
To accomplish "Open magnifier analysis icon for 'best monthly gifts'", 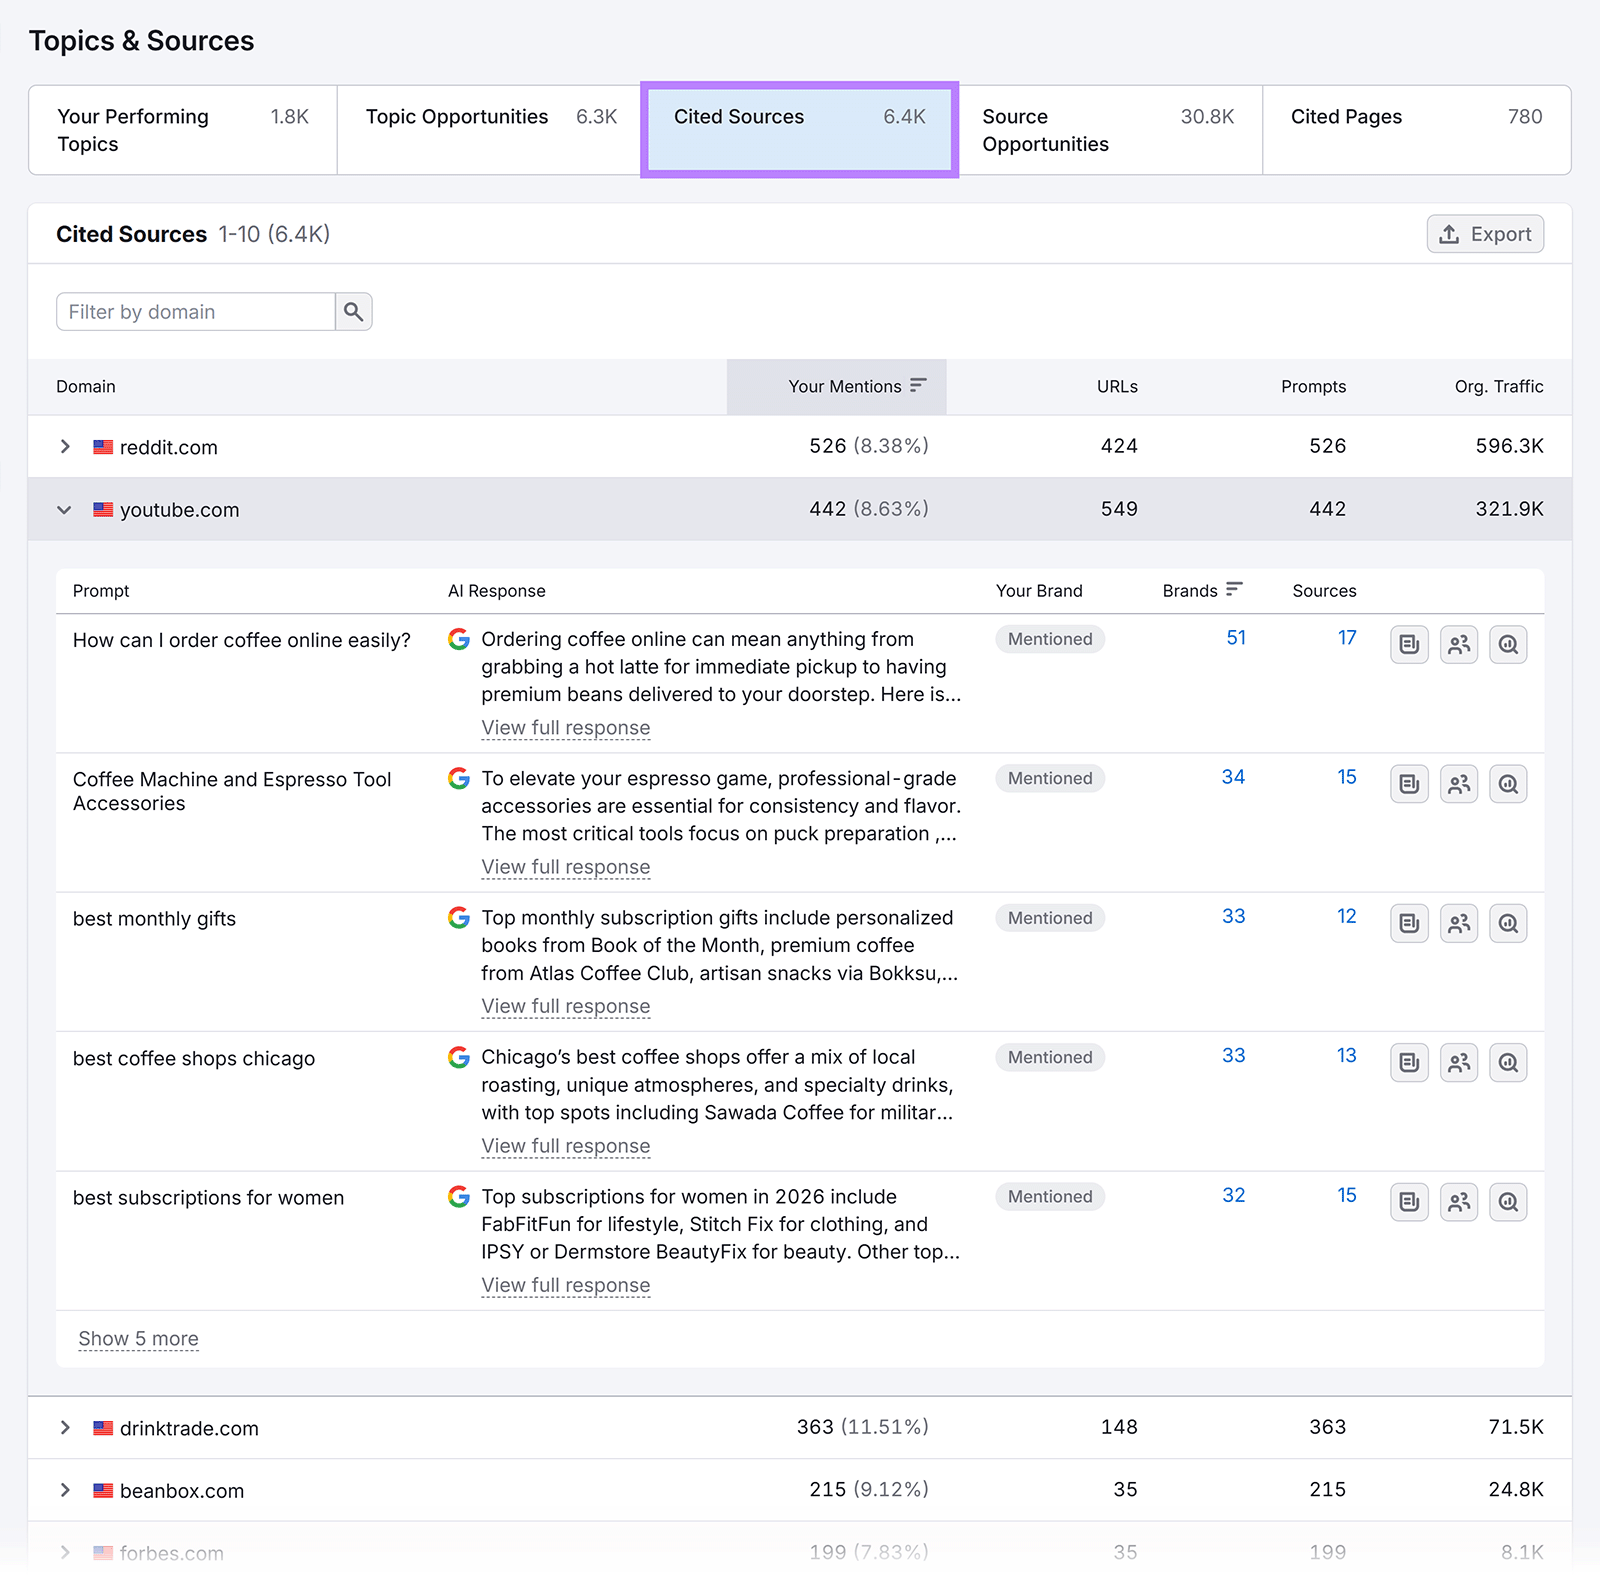I will click(1508, 923).
